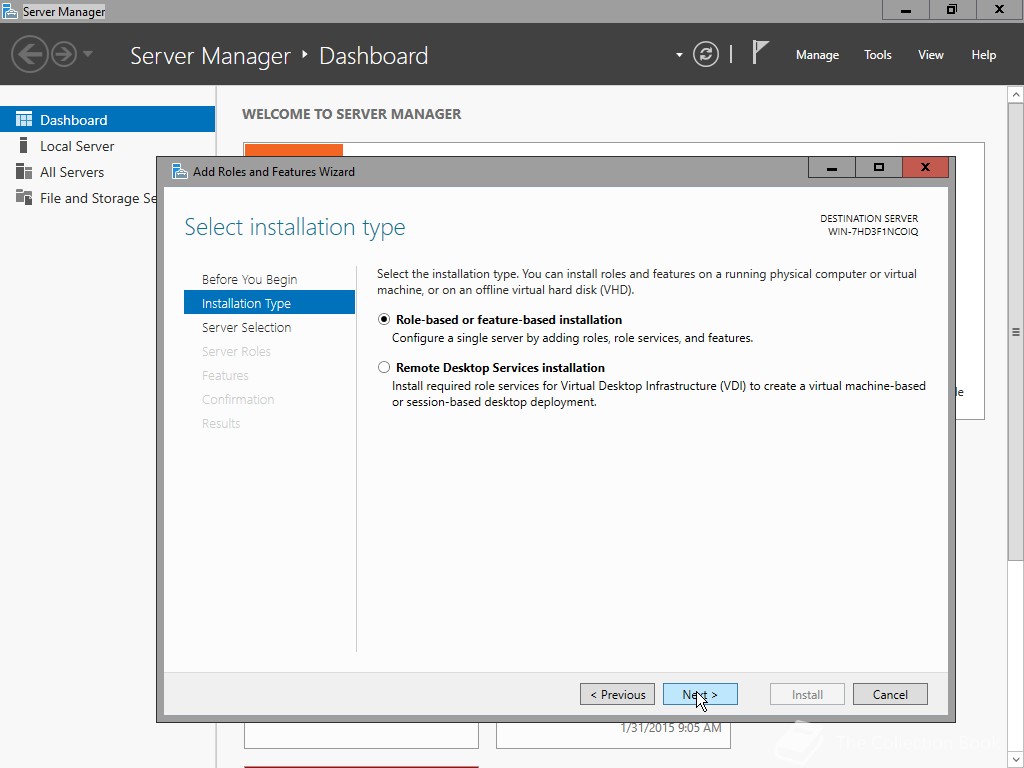This screenshot has width=1024, height=768.
Task: Click the File and Storage icon
Action: click(x=24, y=197)
